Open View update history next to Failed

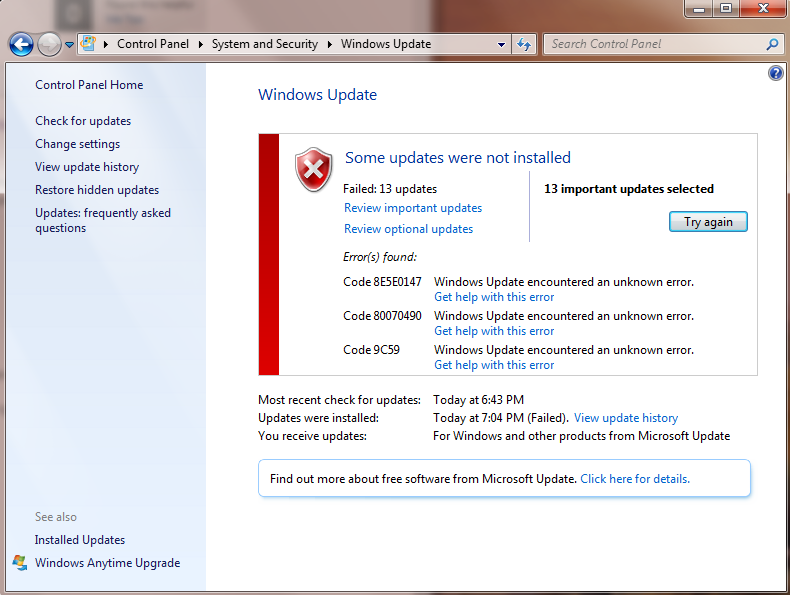click(626, 418)
